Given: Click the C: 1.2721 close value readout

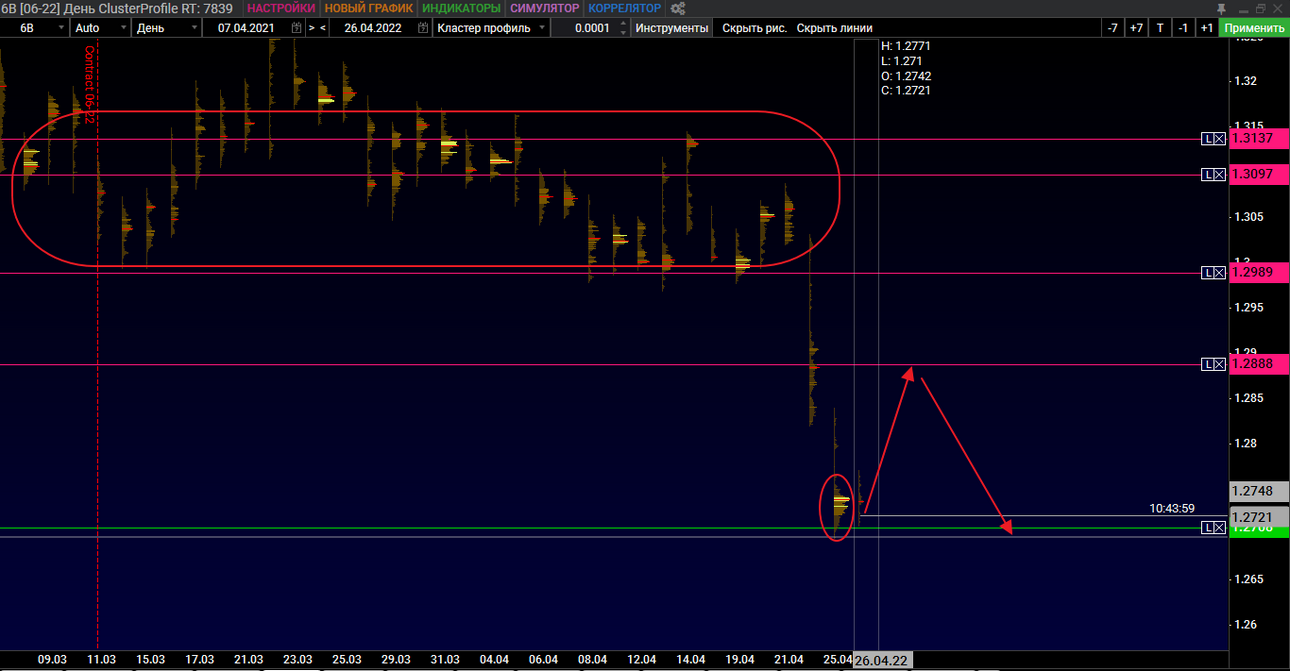Looking at the screenshot, I should pyautogui.click(x=906, y=91).
